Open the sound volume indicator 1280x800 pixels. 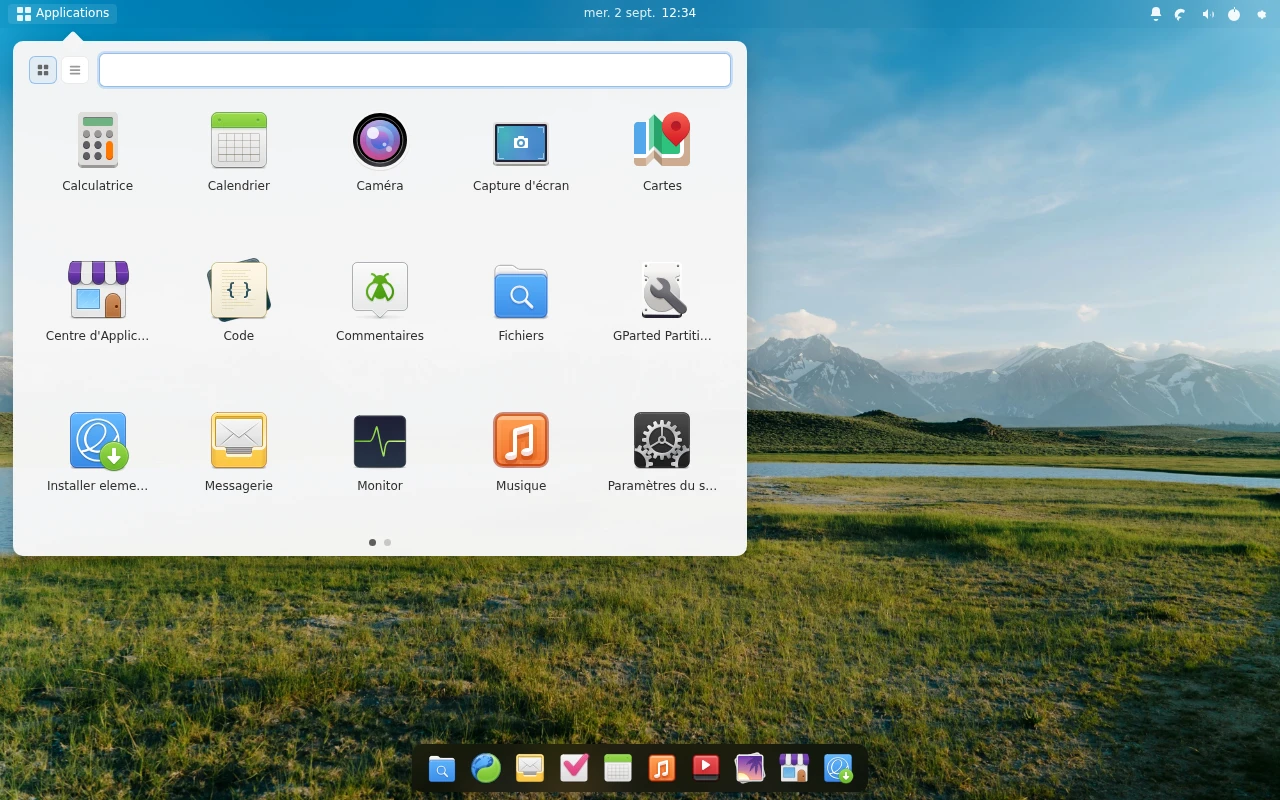click(x=1208, y=14)
